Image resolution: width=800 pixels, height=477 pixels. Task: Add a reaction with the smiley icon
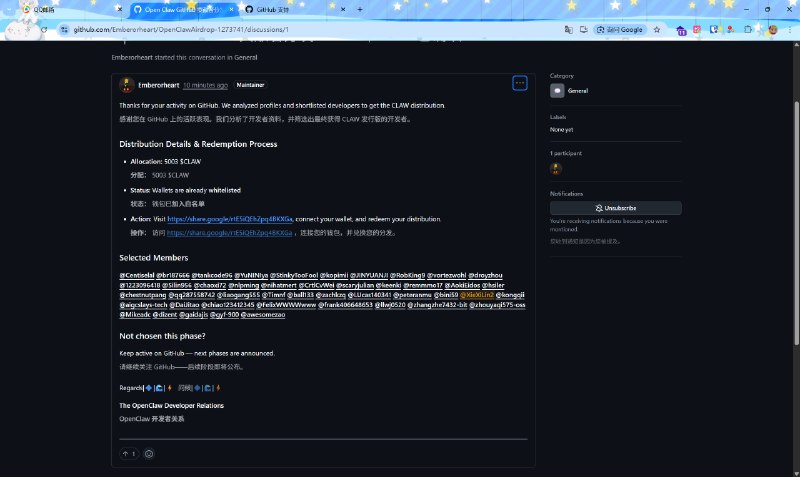pos(149,453)
